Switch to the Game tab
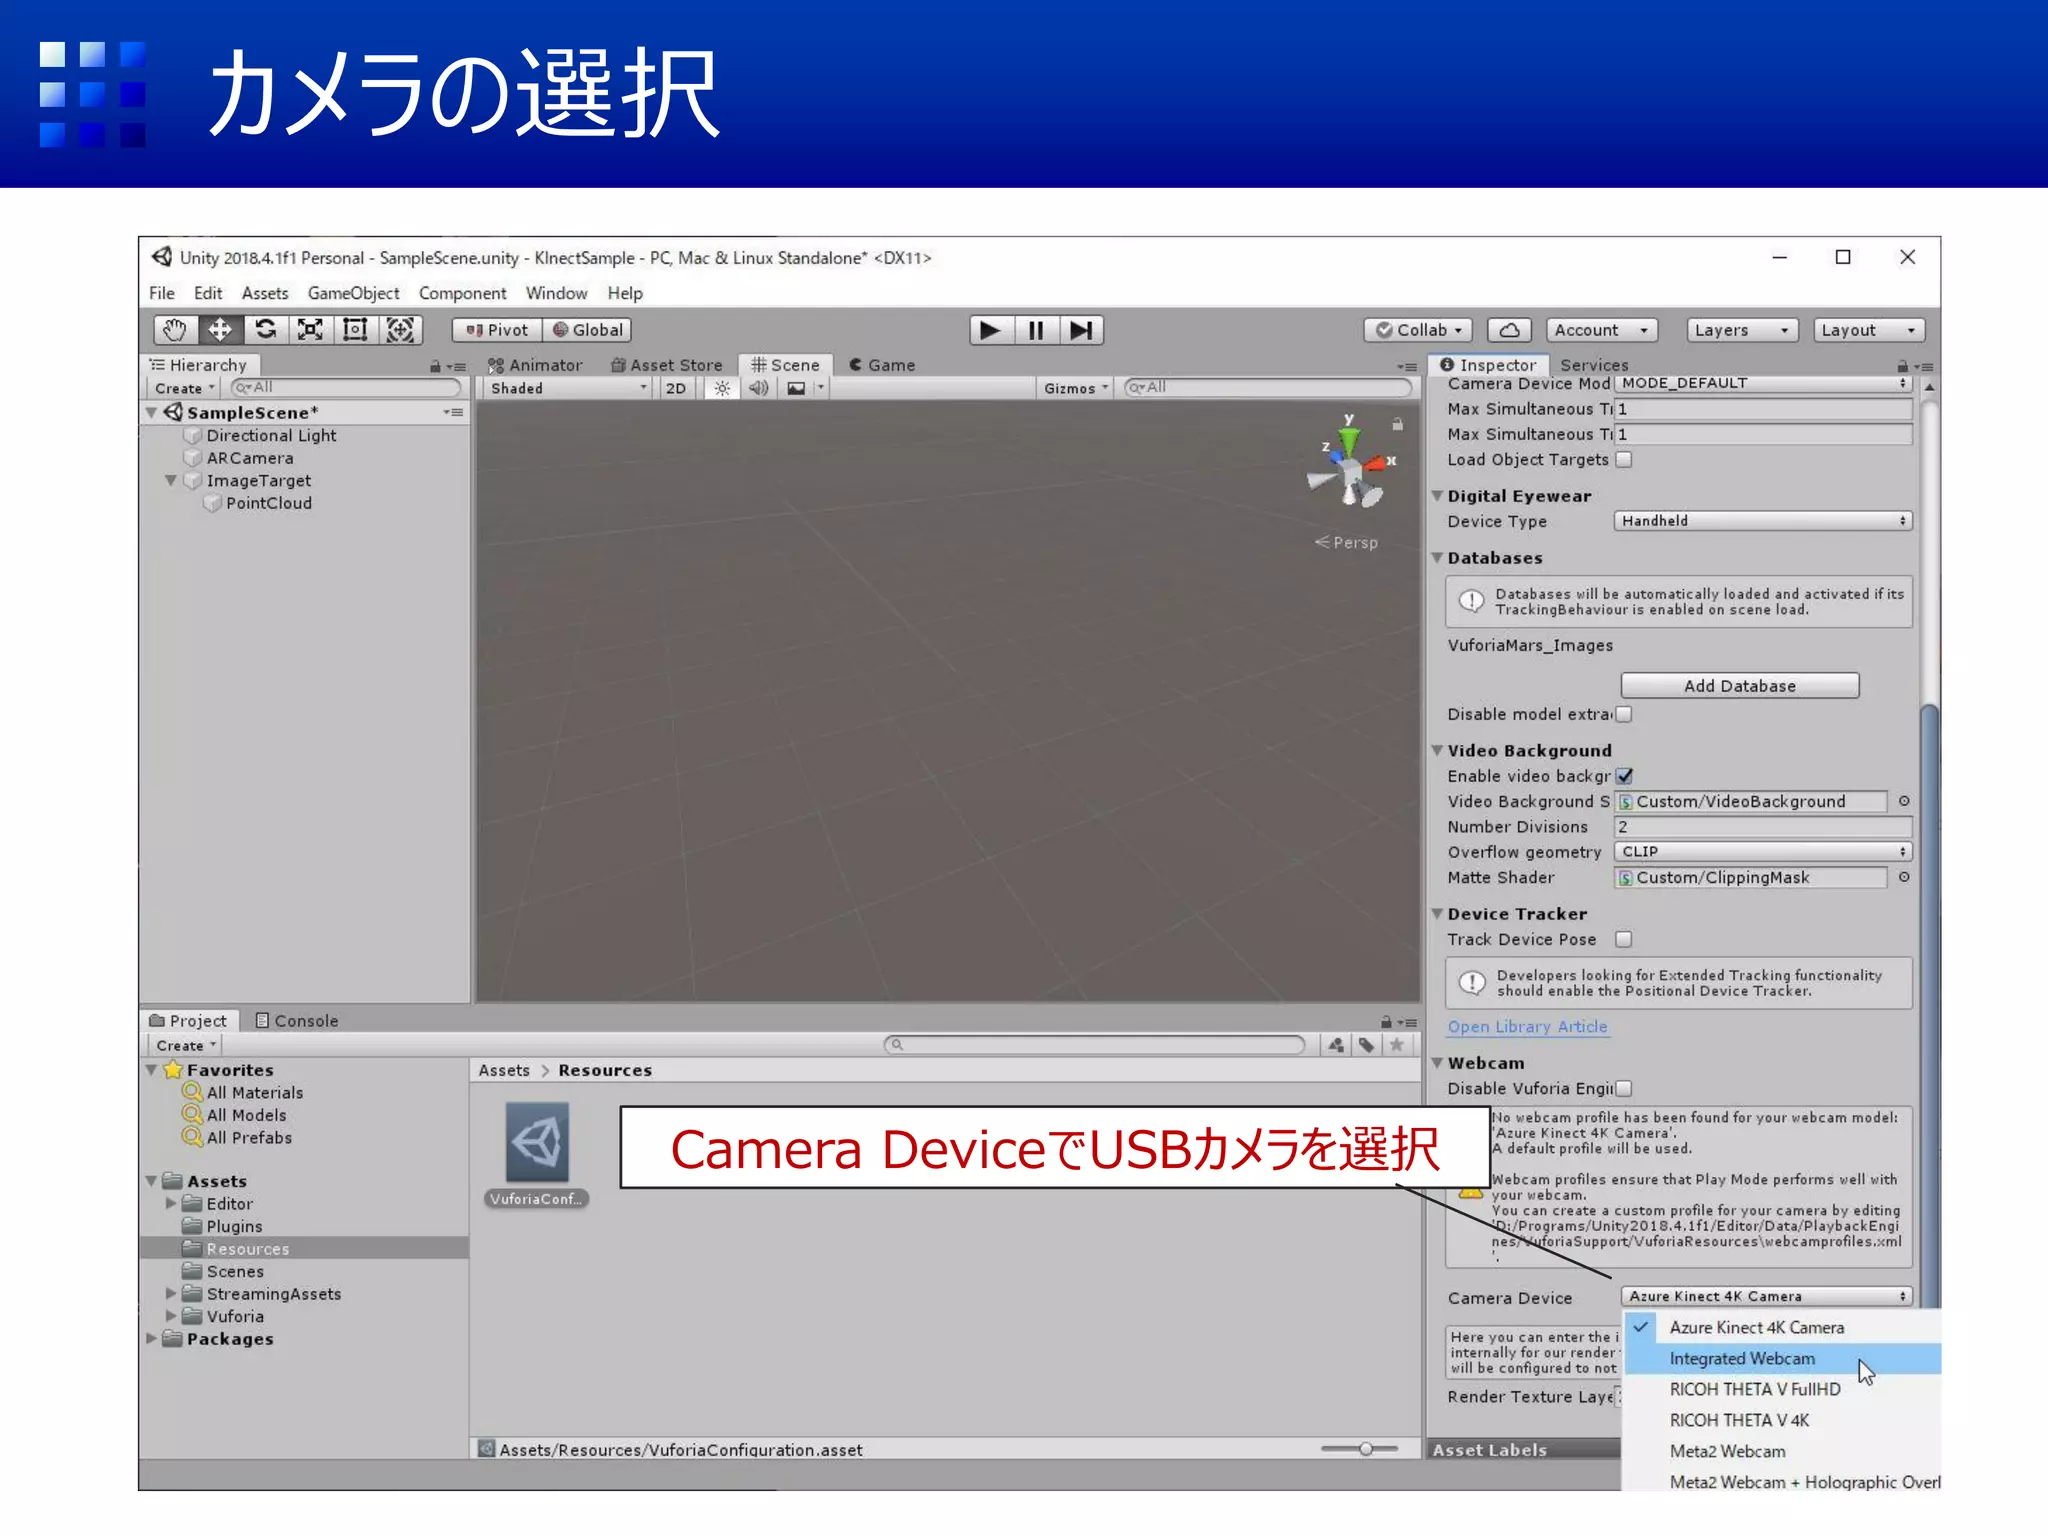The height and width of the screenshot is (1536, 2048). tap(882, 365)
